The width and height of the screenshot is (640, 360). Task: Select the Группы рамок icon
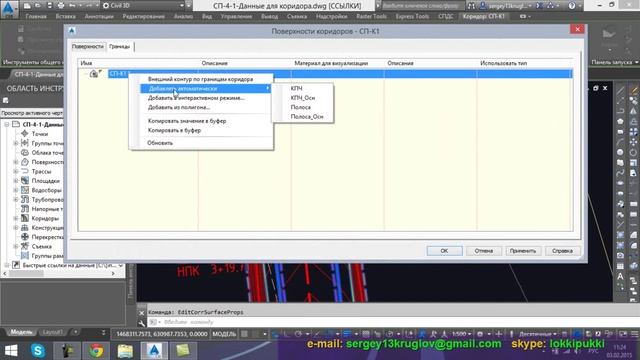tap(24, 256)
